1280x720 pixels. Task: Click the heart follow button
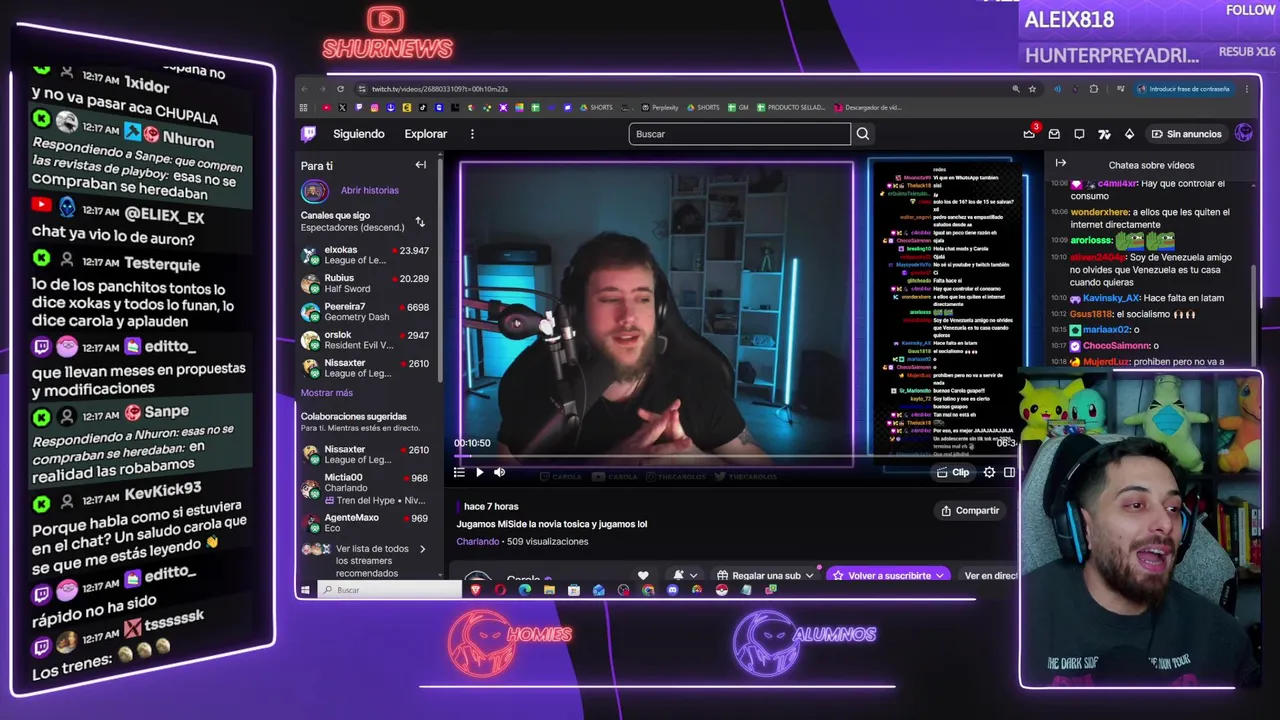coord(643,575)
